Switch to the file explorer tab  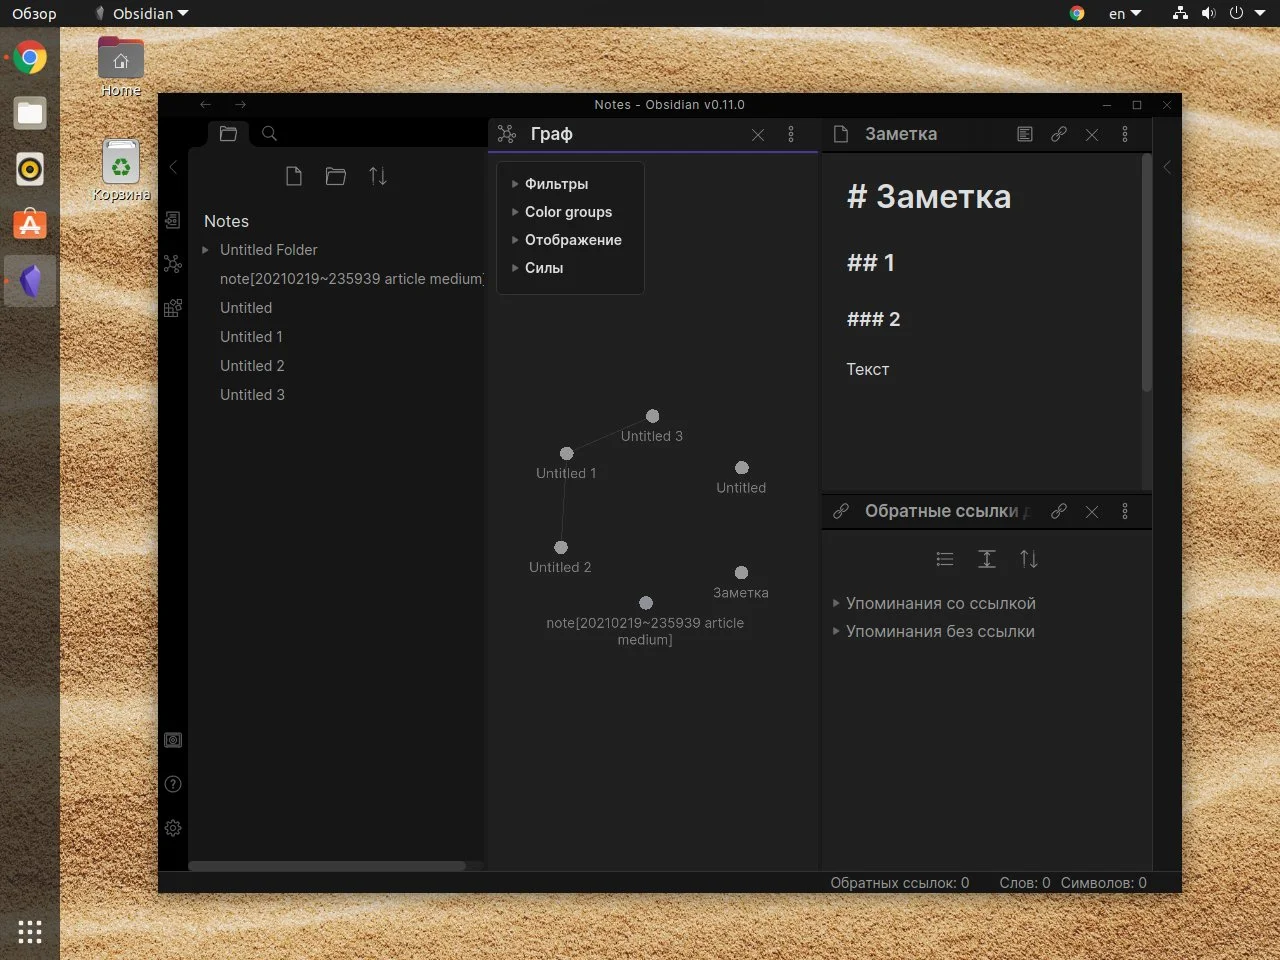point(228,134)
